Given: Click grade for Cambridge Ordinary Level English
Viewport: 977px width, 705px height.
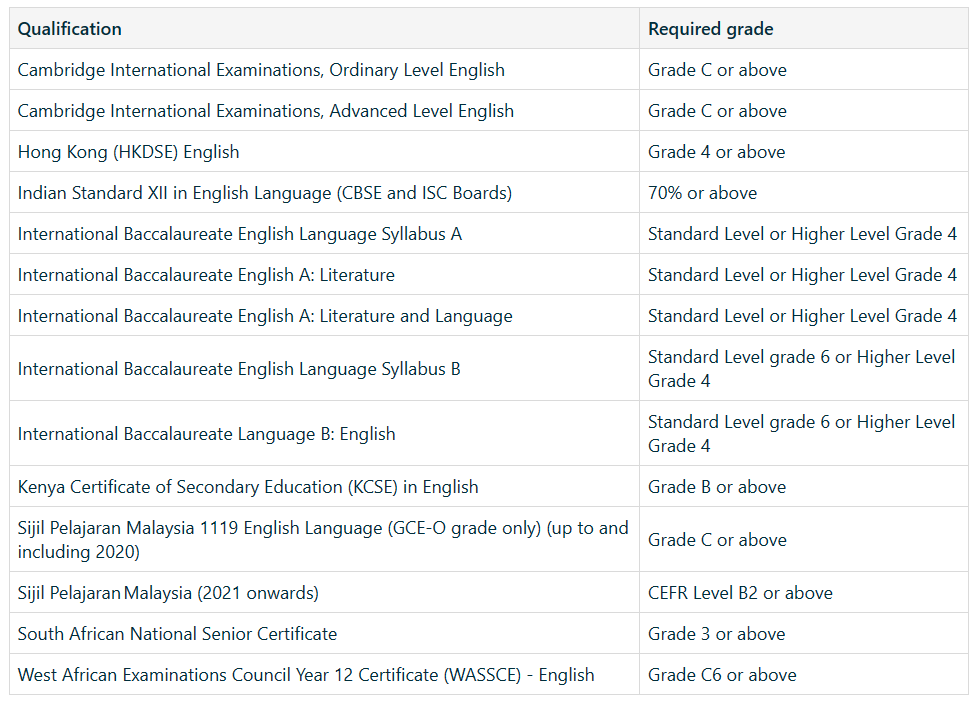Looking at the screenshot, I should tap(804, 69).
